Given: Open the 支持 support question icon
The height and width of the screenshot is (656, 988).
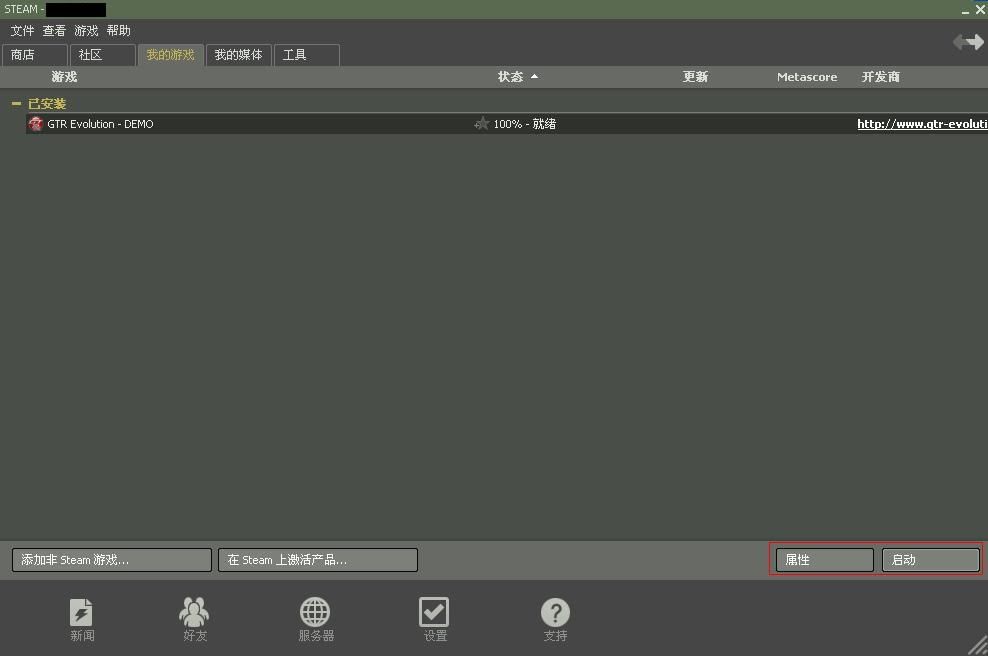Looking at the screenshot, I should (x=555, y=612).
